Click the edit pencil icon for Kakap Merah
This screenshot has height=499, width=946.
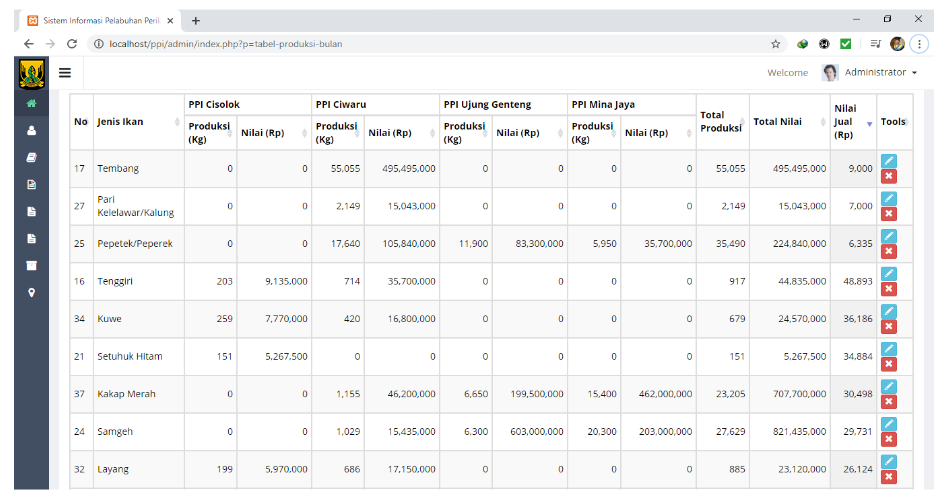point(889,387)
